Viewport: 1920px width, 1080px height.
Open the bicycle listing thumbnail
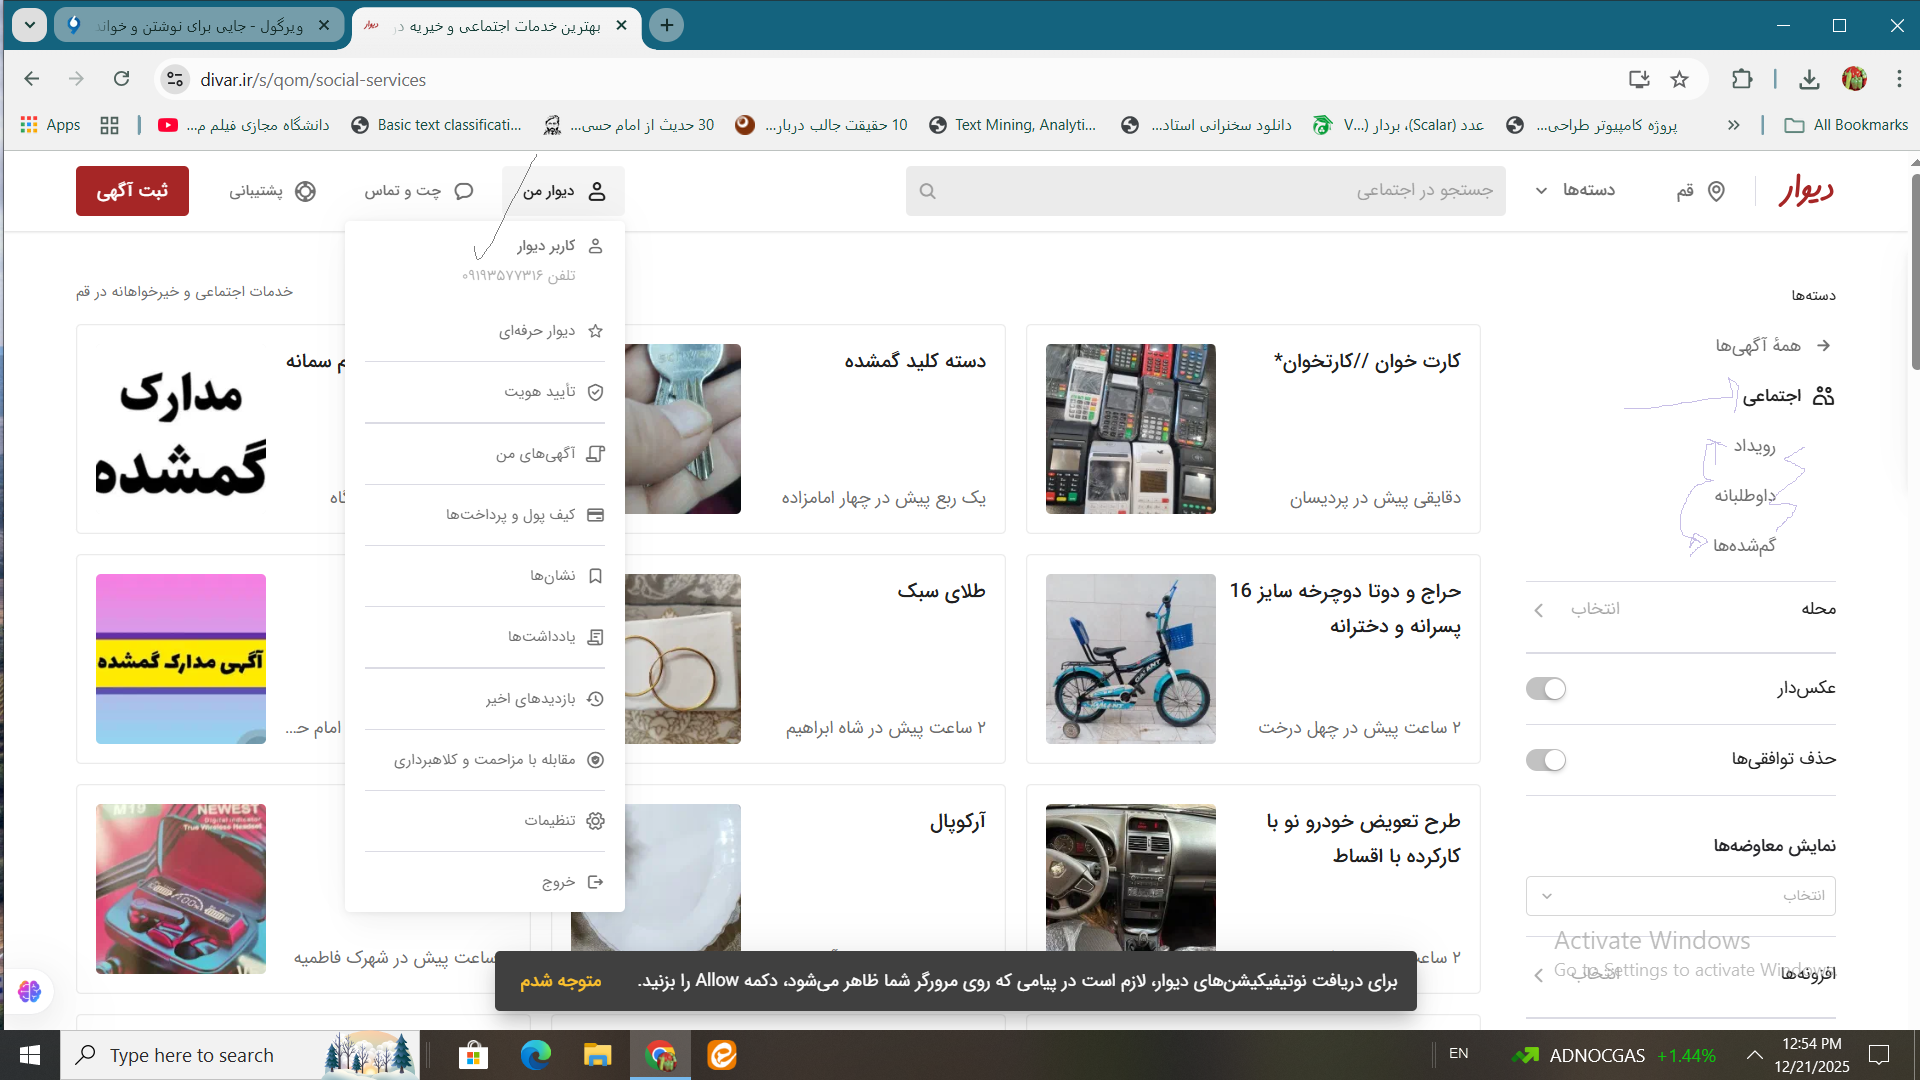pyautogui.click(x=1130, y=659)
